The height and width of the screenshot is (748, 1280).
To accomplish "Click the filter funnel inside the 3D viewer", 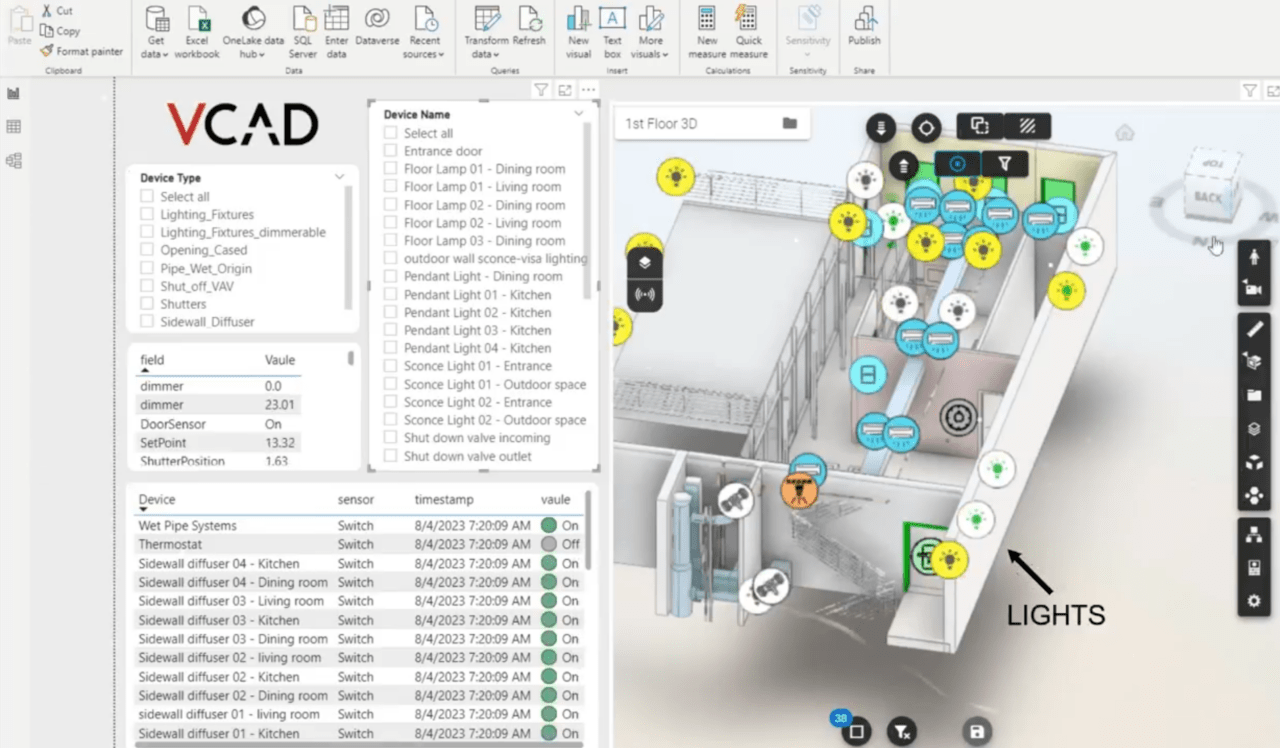I will pyautogui.click(x=1005, y=162).
